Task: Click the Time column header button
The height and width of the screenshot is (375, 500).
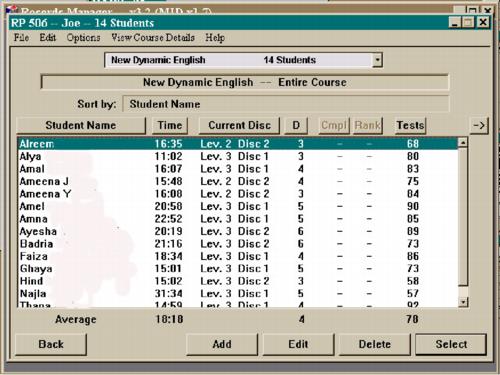Action: click(x=170, y=125)
